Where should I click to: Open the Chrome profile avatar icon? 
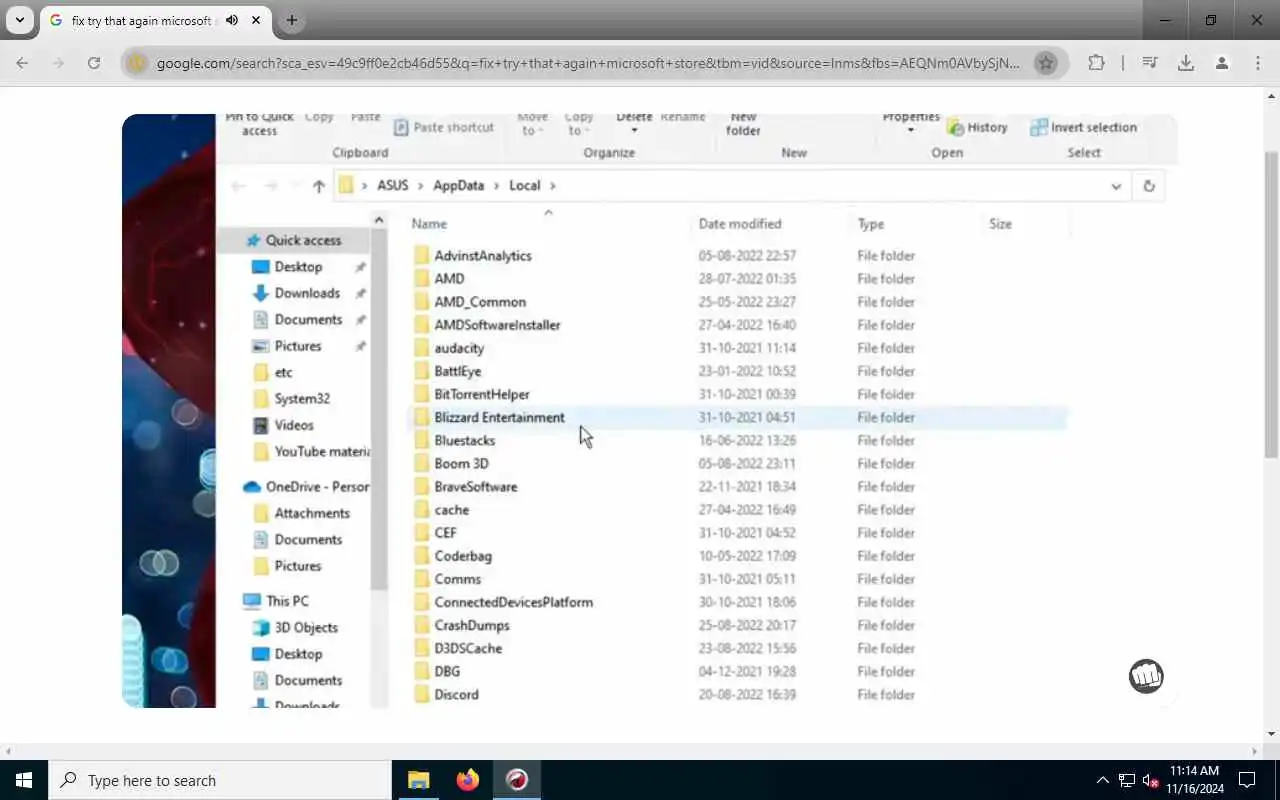coord(1222,63)
